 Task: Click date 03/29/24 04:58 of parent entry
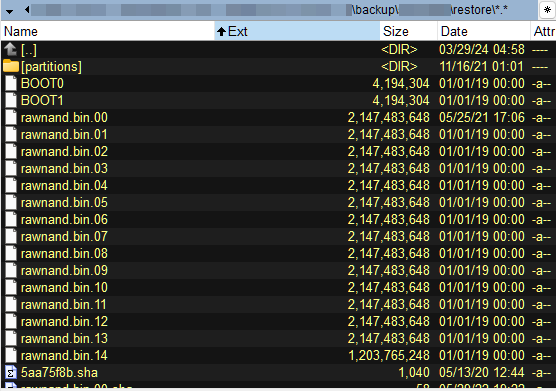pos(482,49)
